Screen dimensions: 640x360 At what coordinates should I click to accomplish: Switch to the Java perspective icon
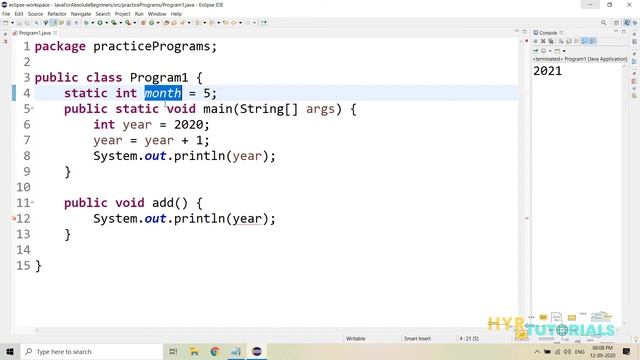point(627,23)
